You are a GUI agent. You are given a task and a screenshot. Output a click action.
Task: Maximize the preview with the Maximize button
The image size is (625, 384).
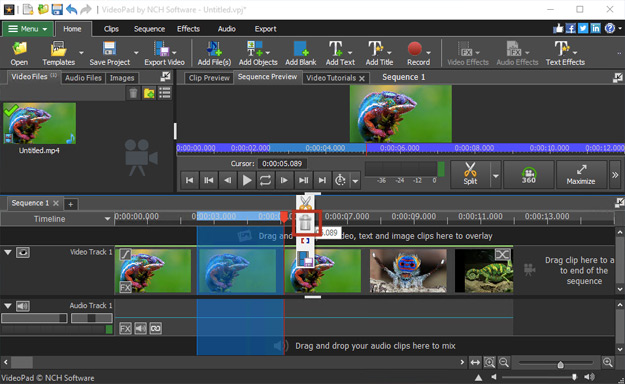pyautogui.click(x=581, y=174)
